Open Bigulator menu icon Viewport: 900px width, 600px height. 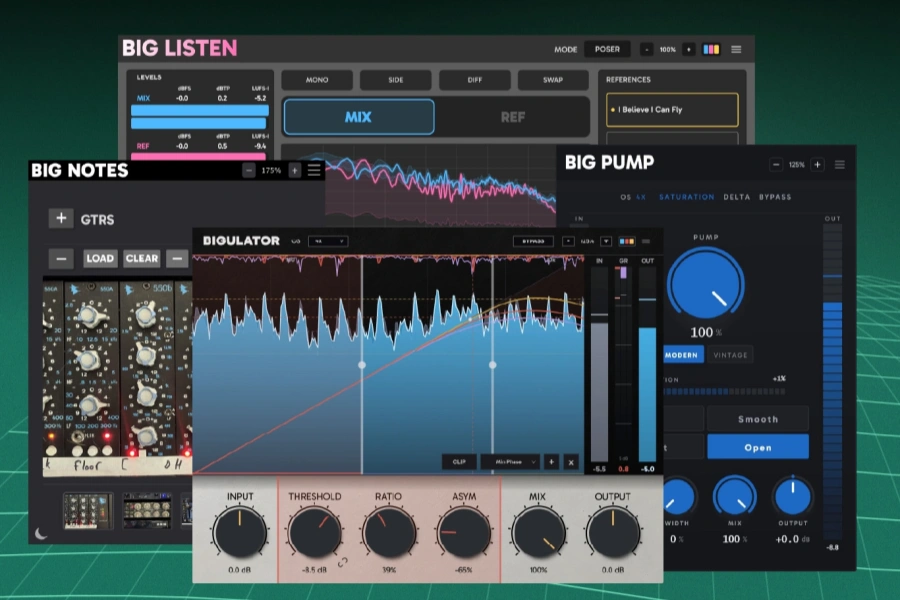(646, 241)
